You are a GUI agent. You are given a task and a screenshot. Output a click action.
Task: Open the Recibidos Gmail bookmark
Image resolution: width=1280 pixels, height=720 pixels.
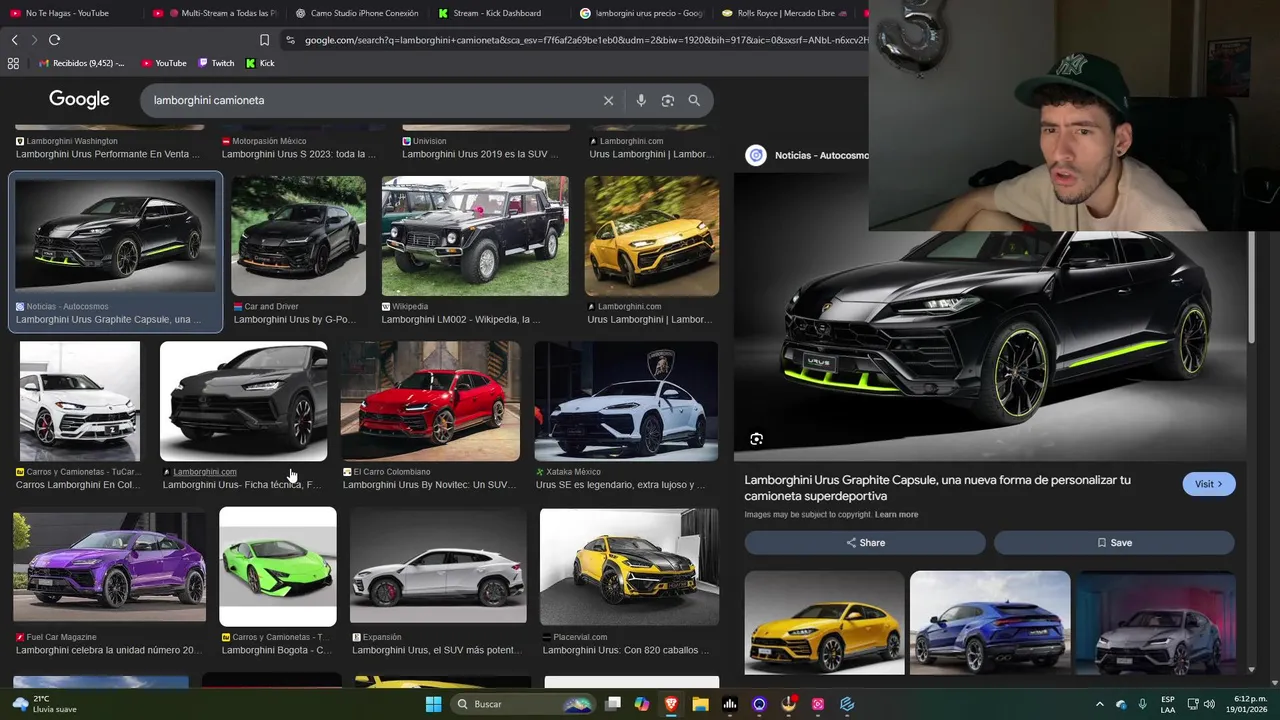pyautogui.click(x=81, y=63)
